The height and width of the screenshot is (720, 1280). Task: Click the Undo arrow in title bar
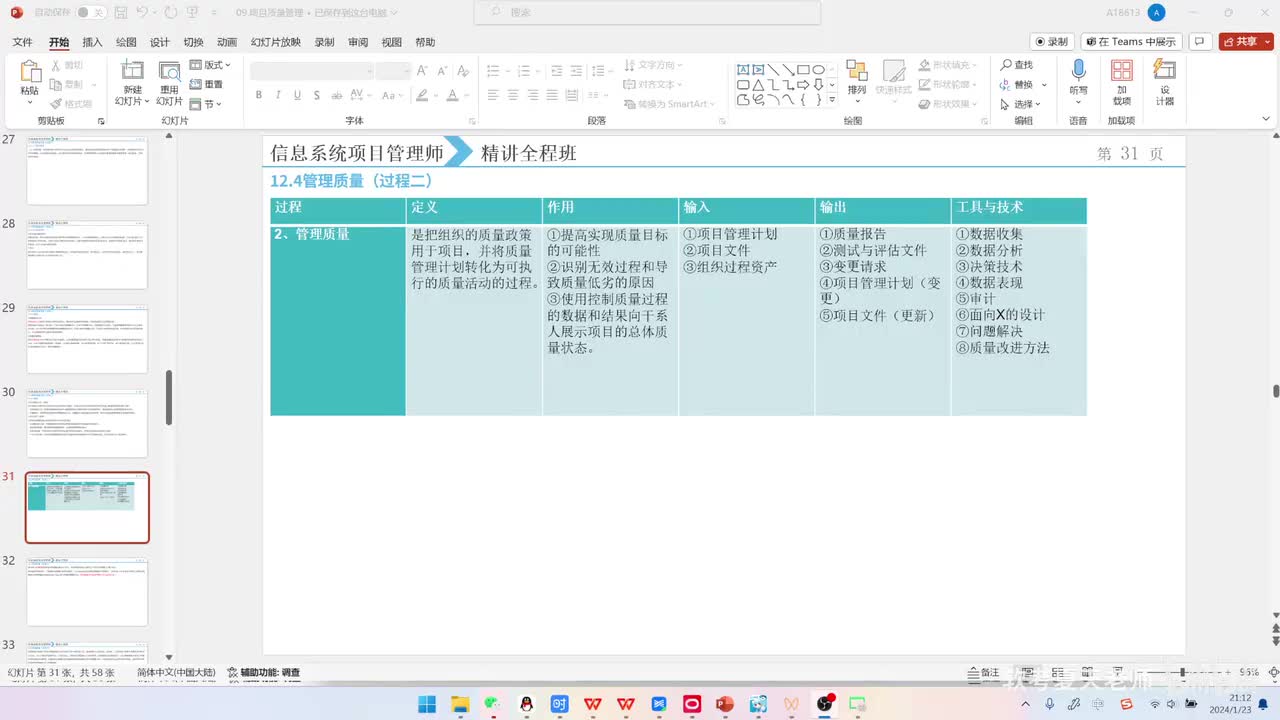point(142,12)
